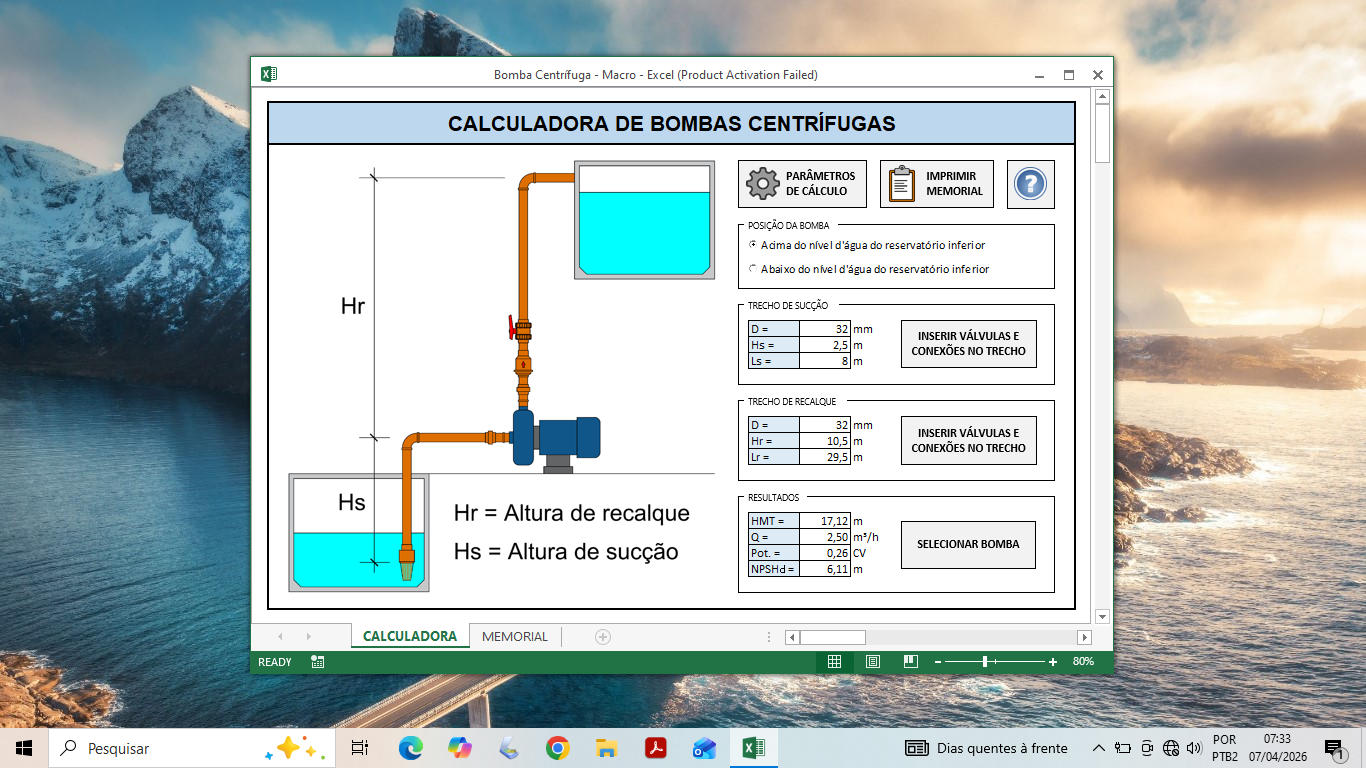Image resolution: width=1366 pixels, height=768 pixels.
Task: Switch to Page Layout view icon
Action: (x=872, y=662)
